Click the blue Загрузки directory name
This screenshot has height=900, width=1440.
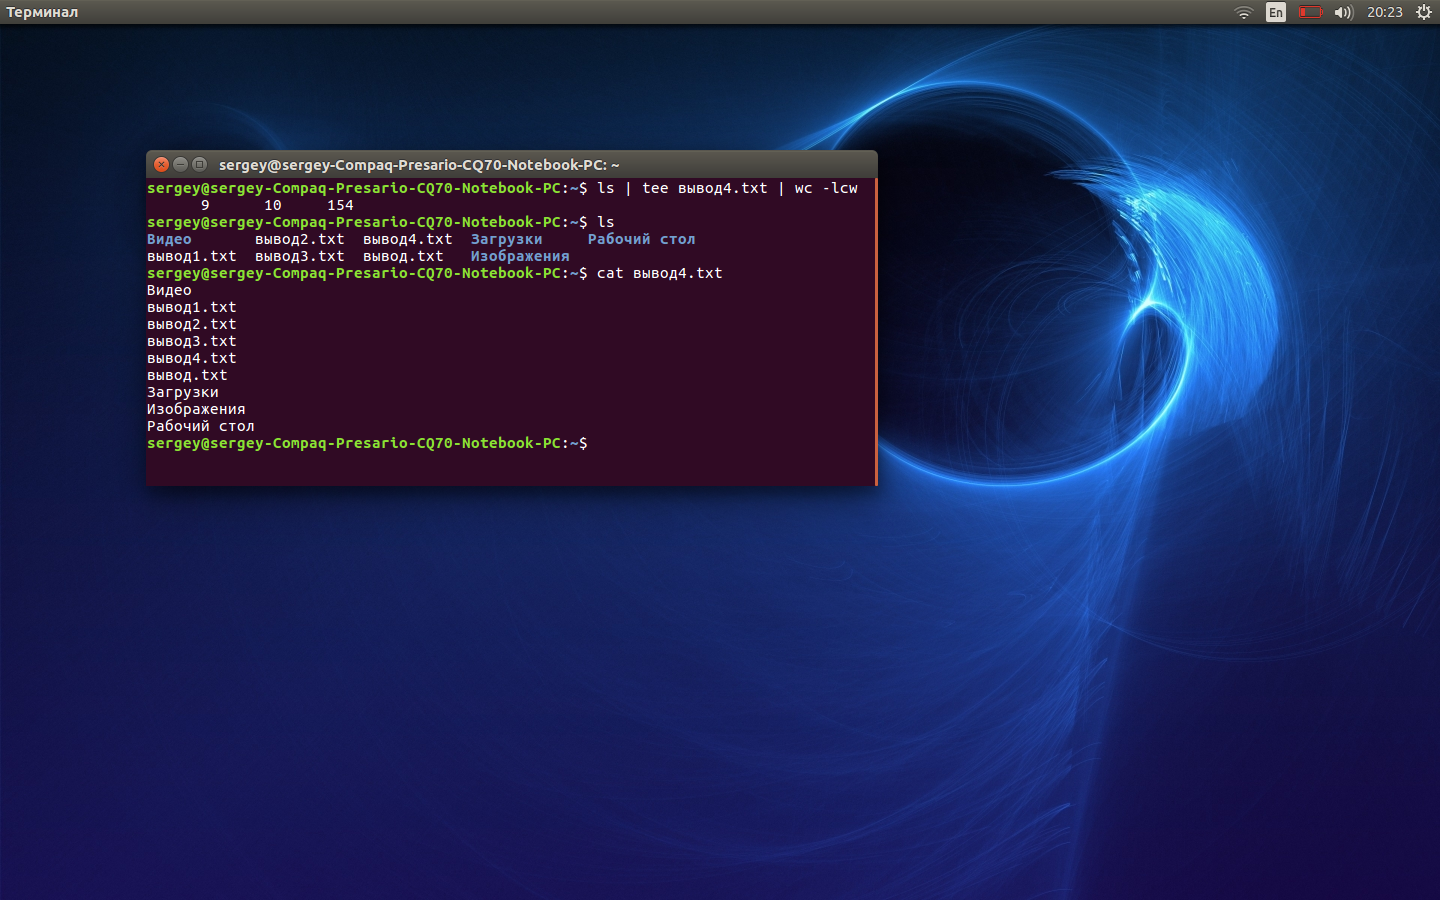[506, 239]
